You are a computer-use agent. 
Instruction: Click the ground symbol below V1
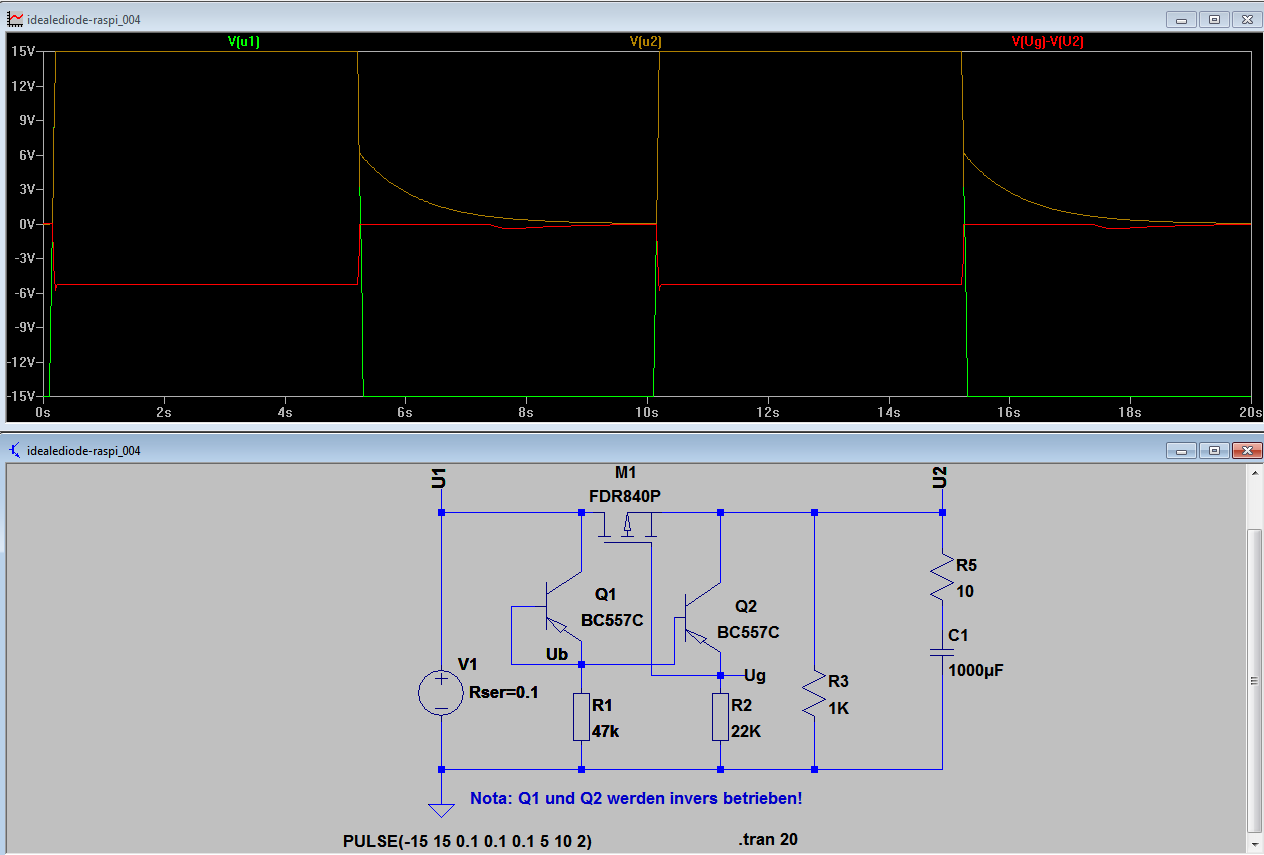(x=441, y=810)
